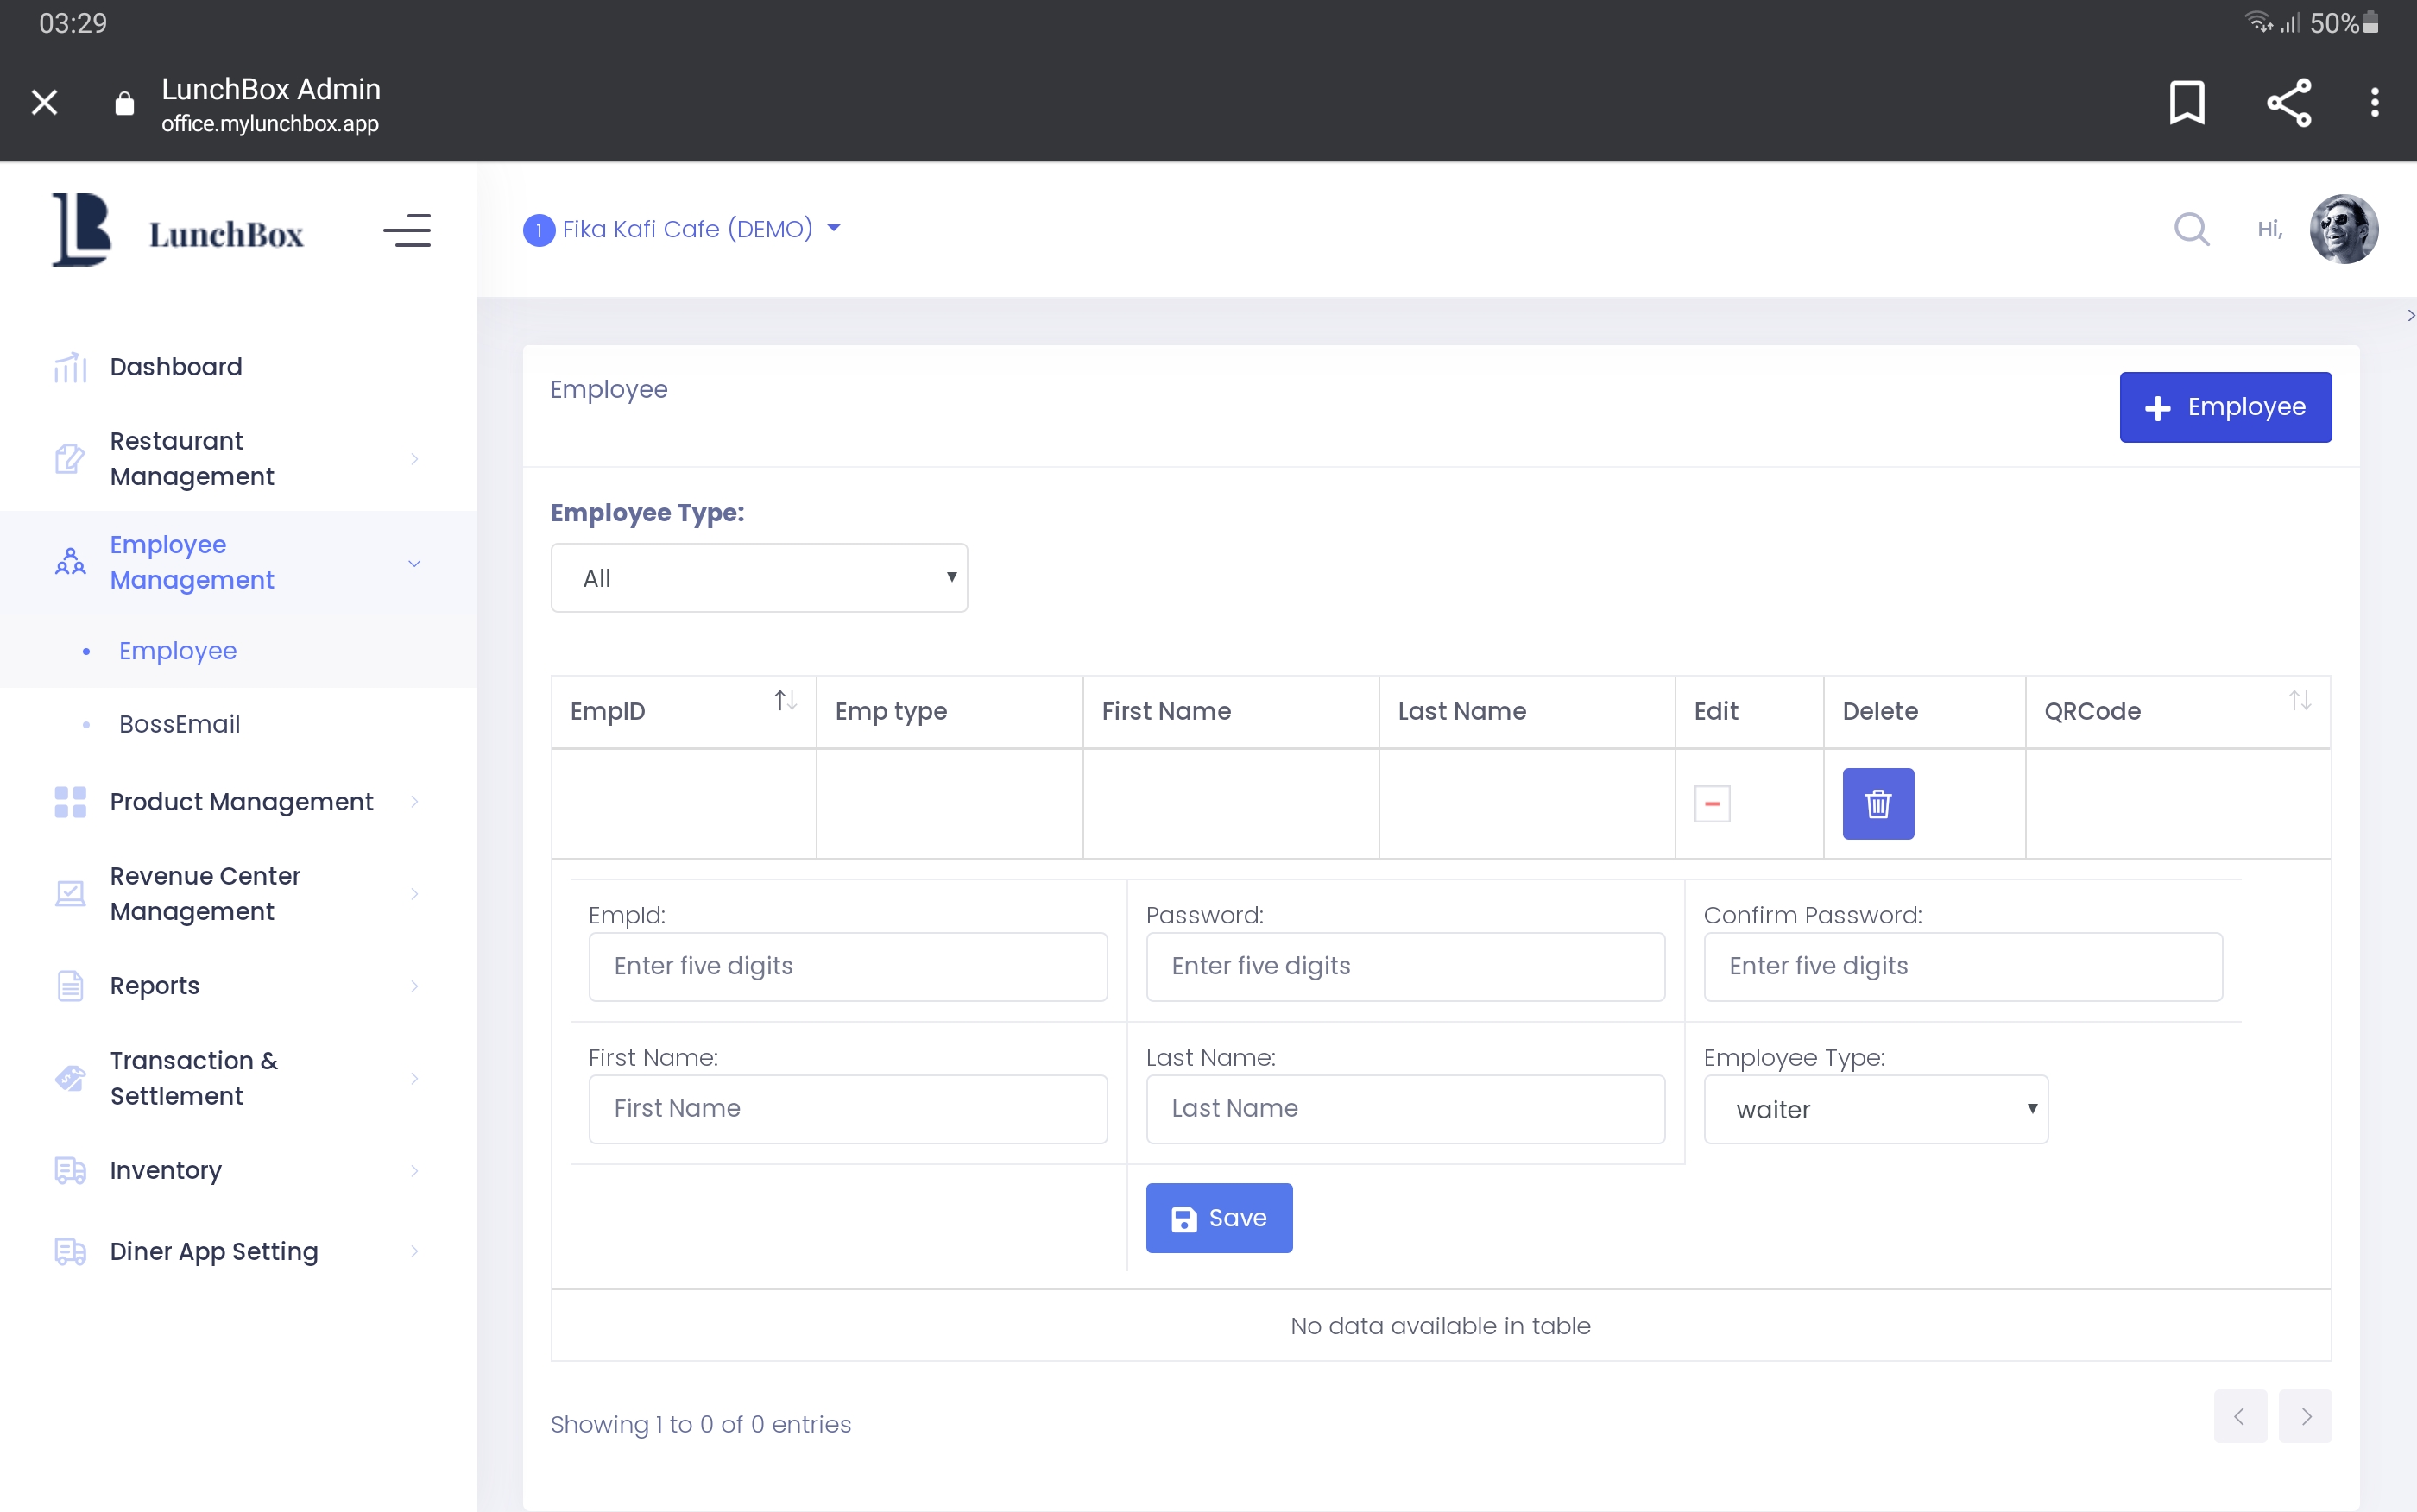Open the Employee Type filter dropdown
2417x1512 pixels.
[x=758, y=578]
